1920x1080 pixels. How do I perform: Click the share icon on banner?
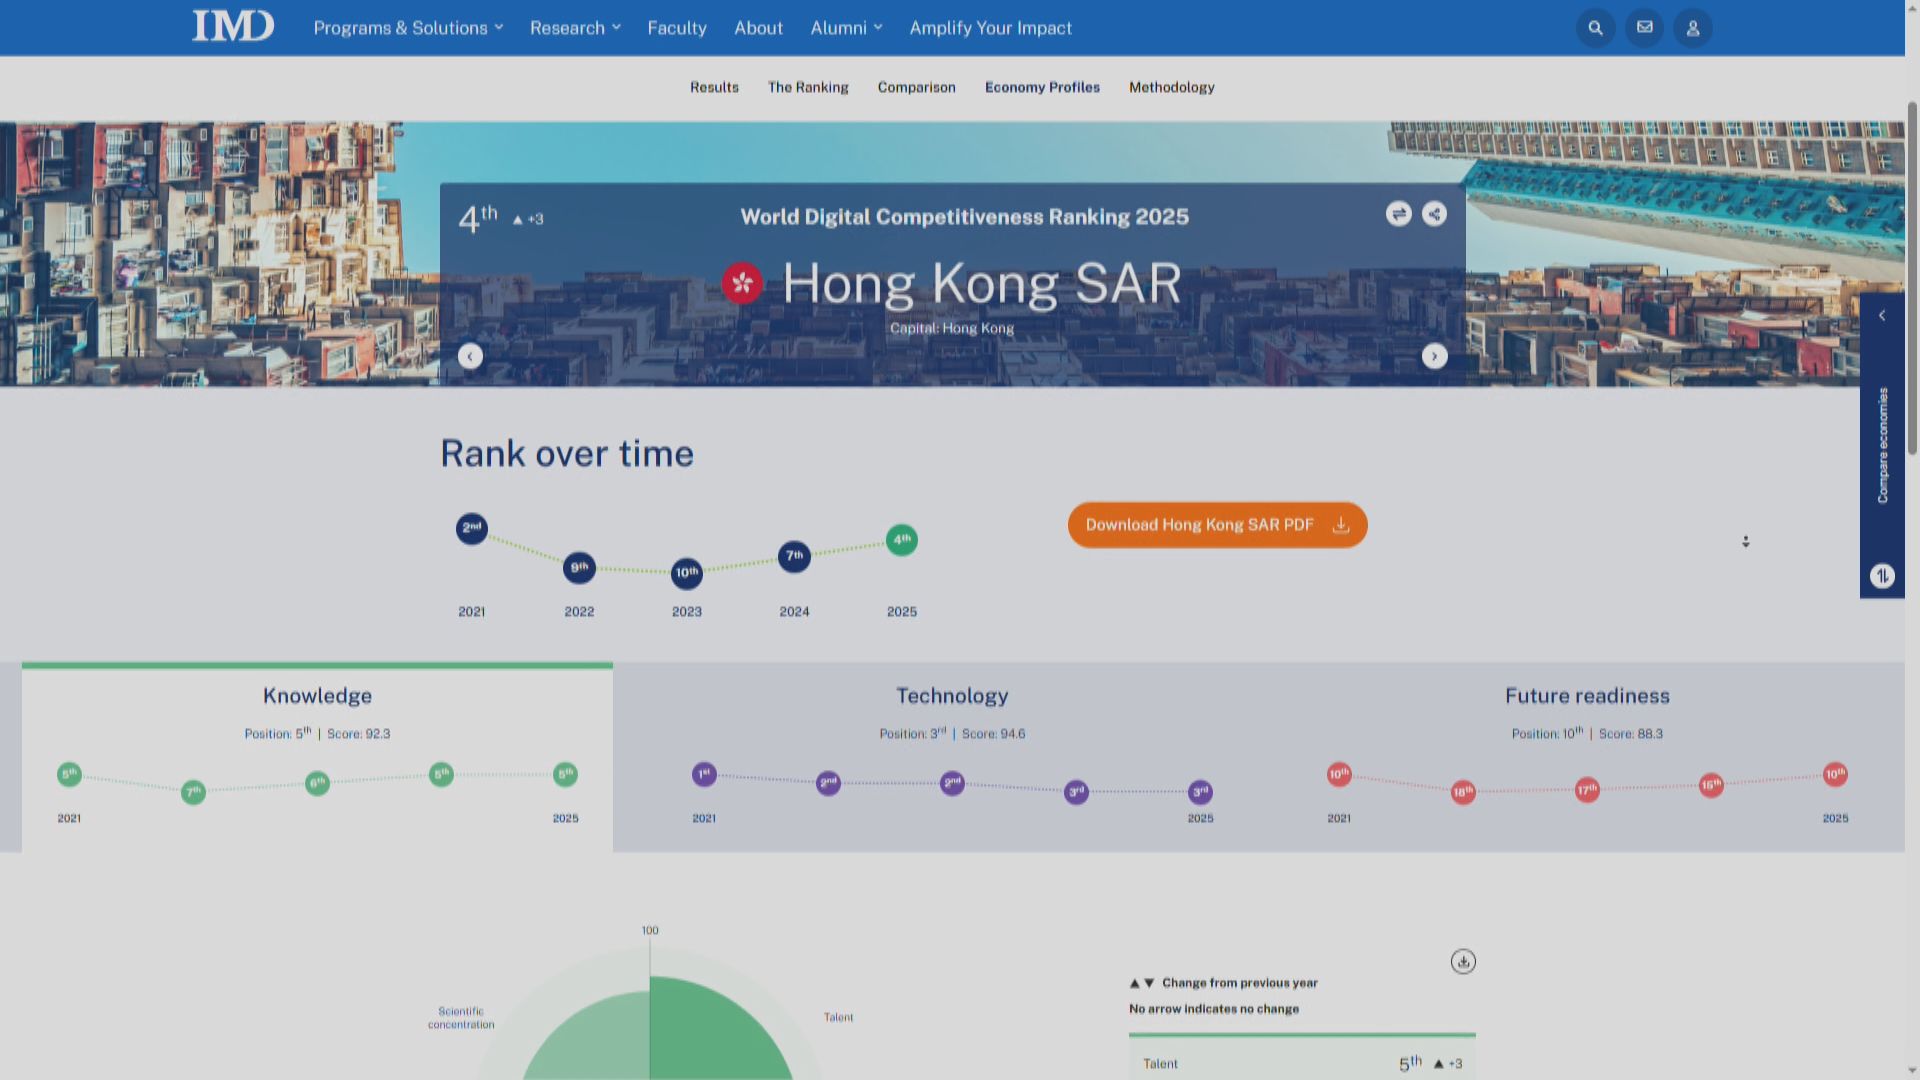(1434, 214)
